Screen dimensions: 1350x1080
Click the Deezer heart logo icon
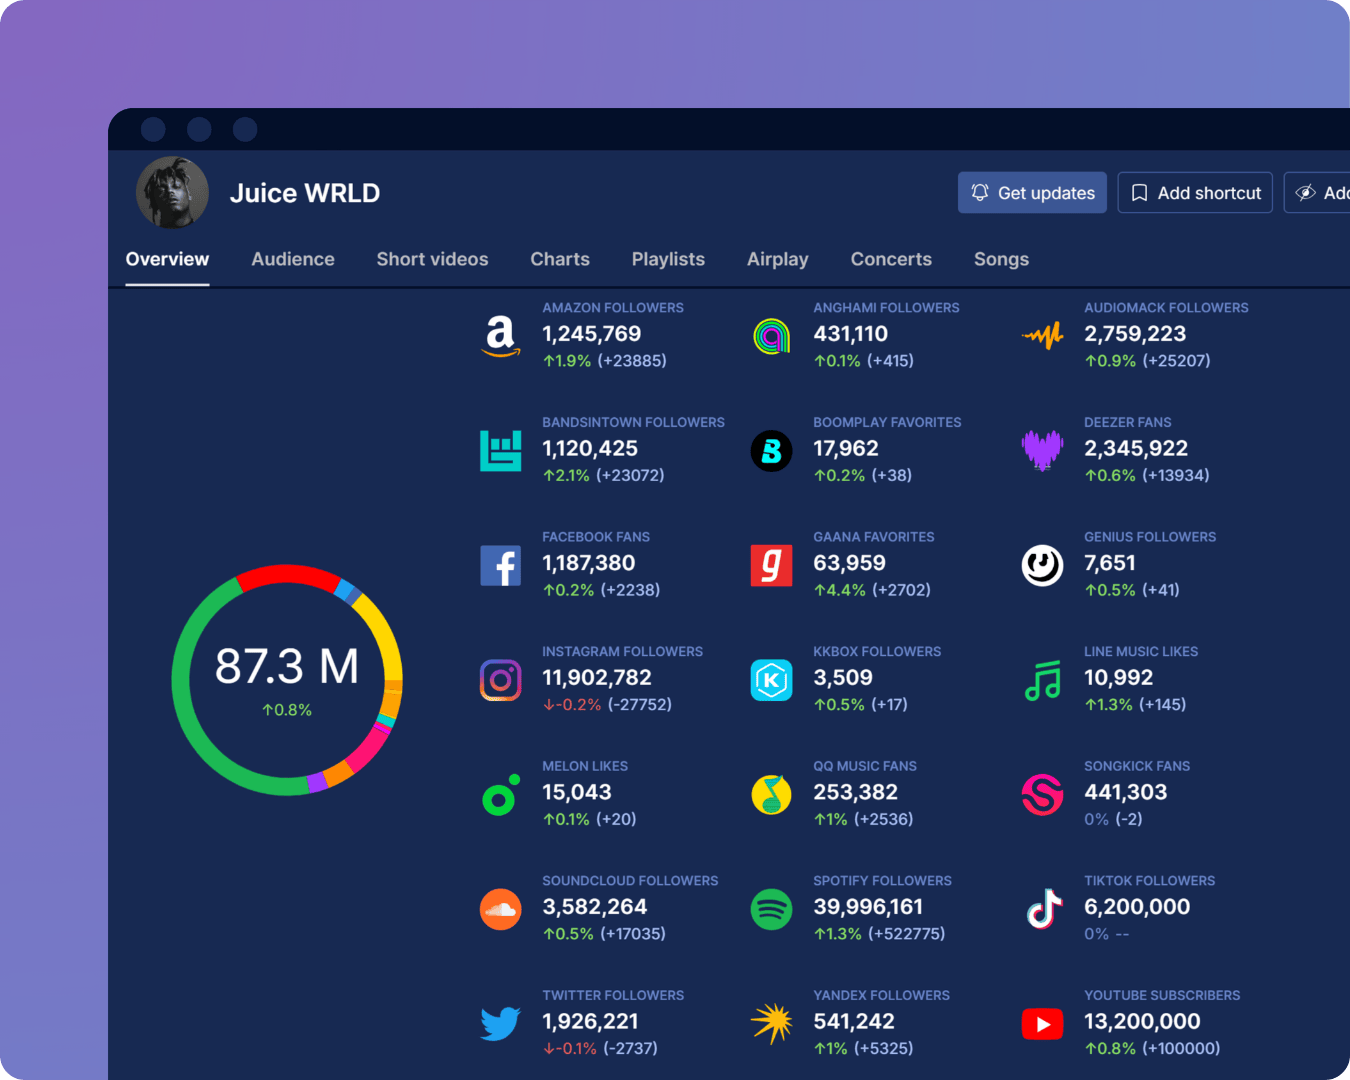click(x=1042, y=451)
